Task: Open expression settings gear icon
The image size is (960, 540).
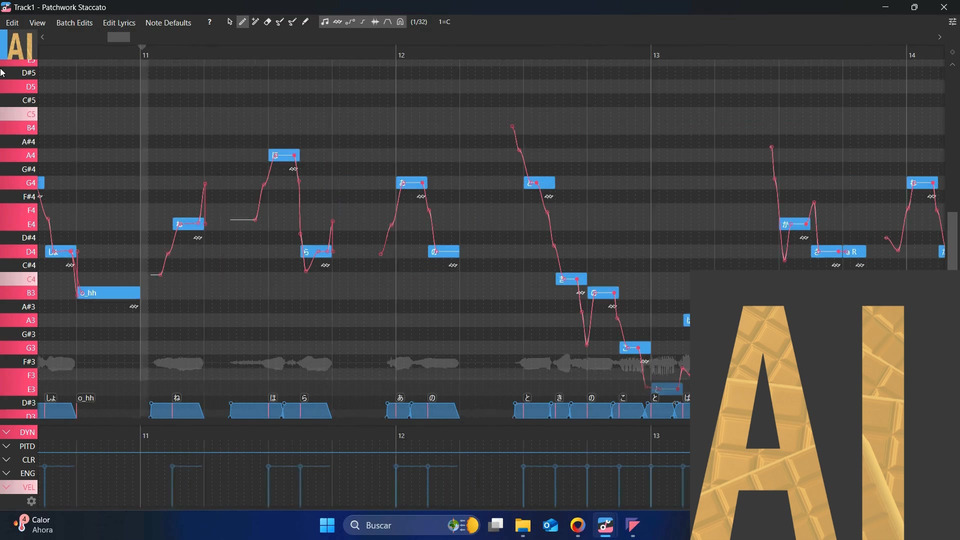Action: pyautogui.click(x=31, y=501)
